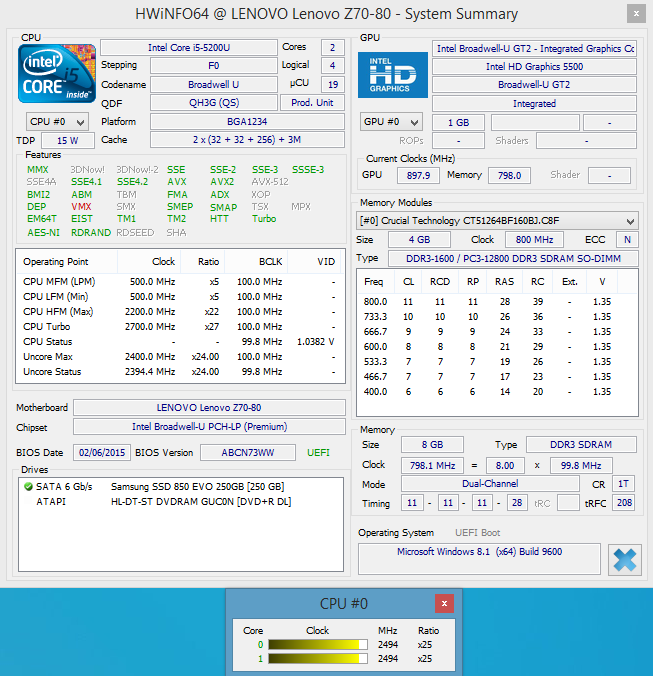The height and width of the screenshot is (676, 653).
Task: Click green check icon next to SATA 6 Gb/s
Action: tap(28, 487)
